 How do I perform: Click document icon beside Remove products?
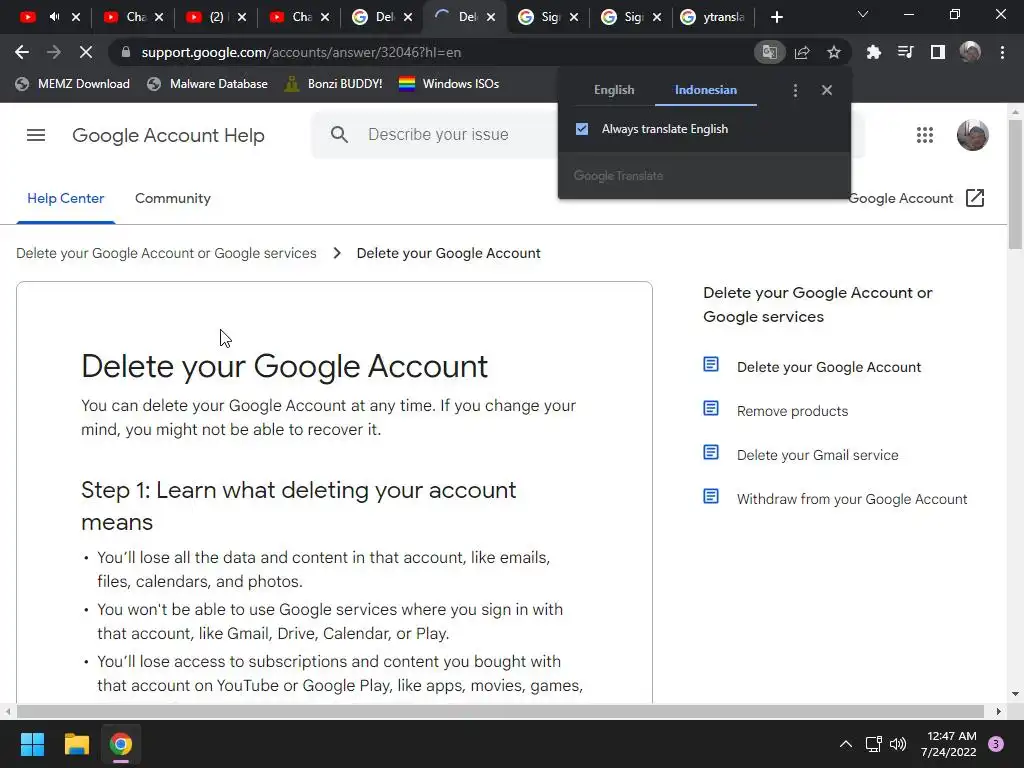point(711,409)
